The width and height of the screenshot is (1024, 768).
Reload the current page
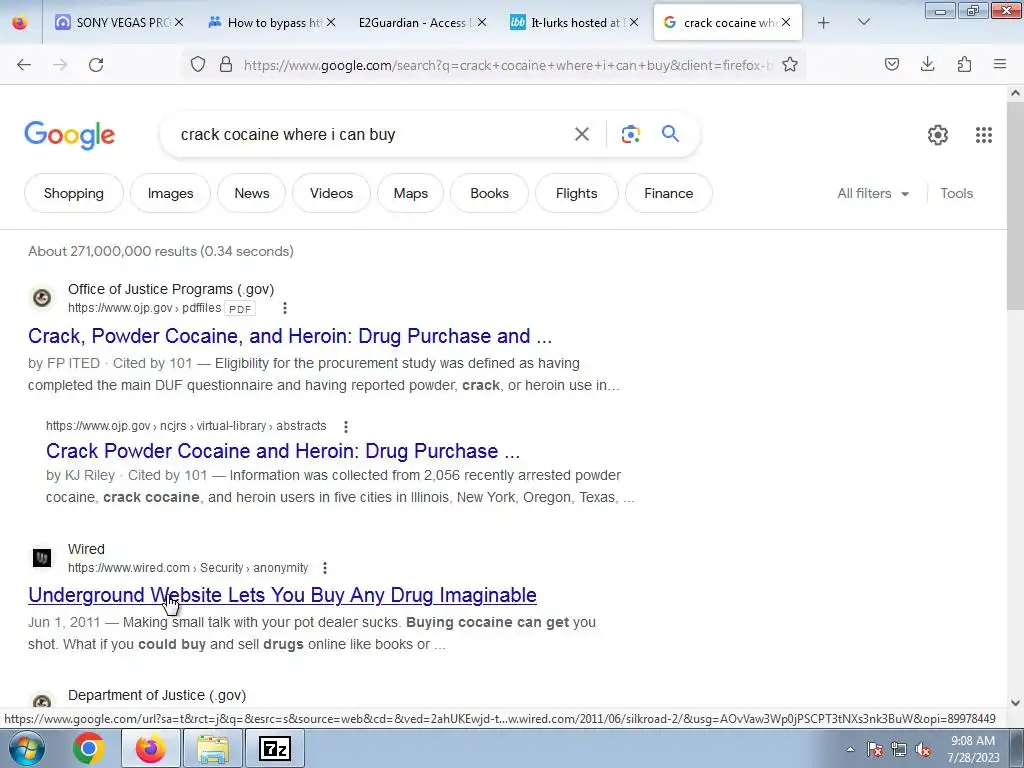[96, 65]
